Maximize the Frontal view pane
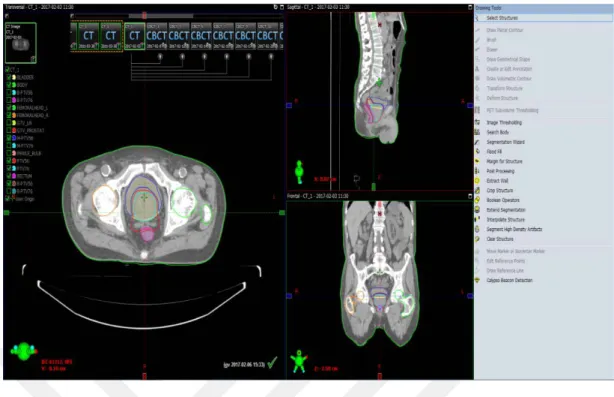 (470, 196)
